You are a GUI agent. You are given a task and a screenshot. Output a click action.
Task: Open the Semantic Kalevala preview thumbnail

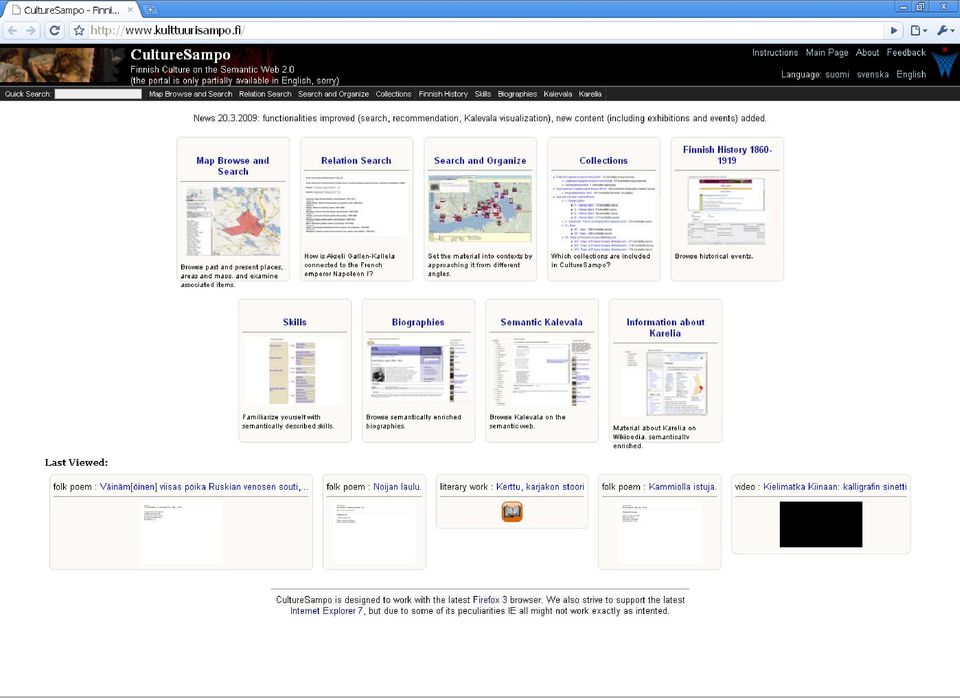tap(542, 373)
